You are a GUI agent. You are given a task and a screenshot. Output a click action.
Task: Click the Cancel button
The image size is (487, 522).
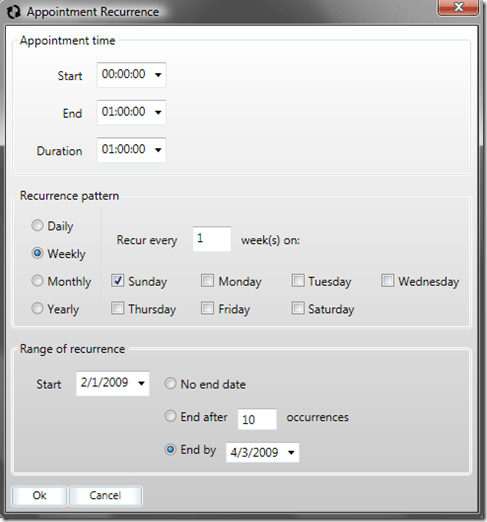(x=105, y=496)
